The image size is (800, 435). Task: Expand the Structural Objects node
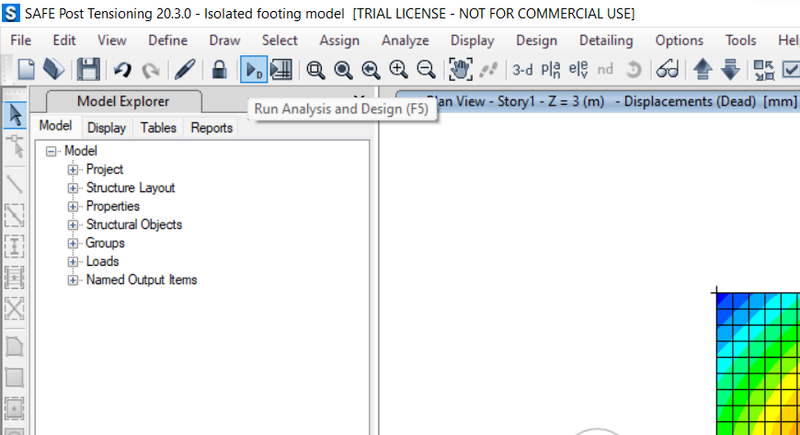point(73,225)
